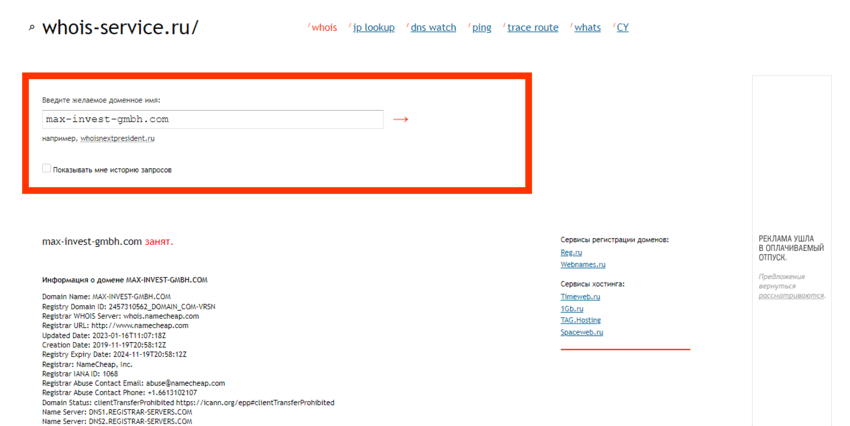Click the whoisnextpresident.ru example link

click(x=117, y=138)
